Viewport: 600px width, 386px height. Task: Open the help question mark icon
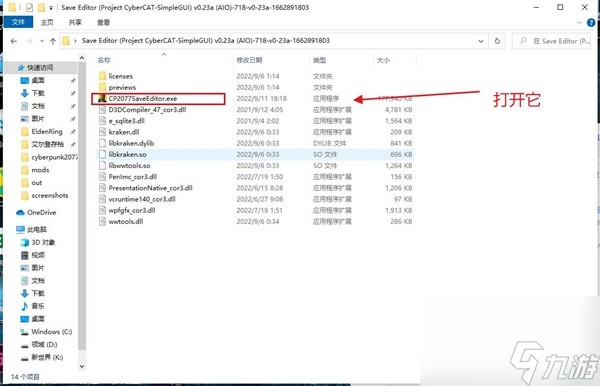[591, 23]
